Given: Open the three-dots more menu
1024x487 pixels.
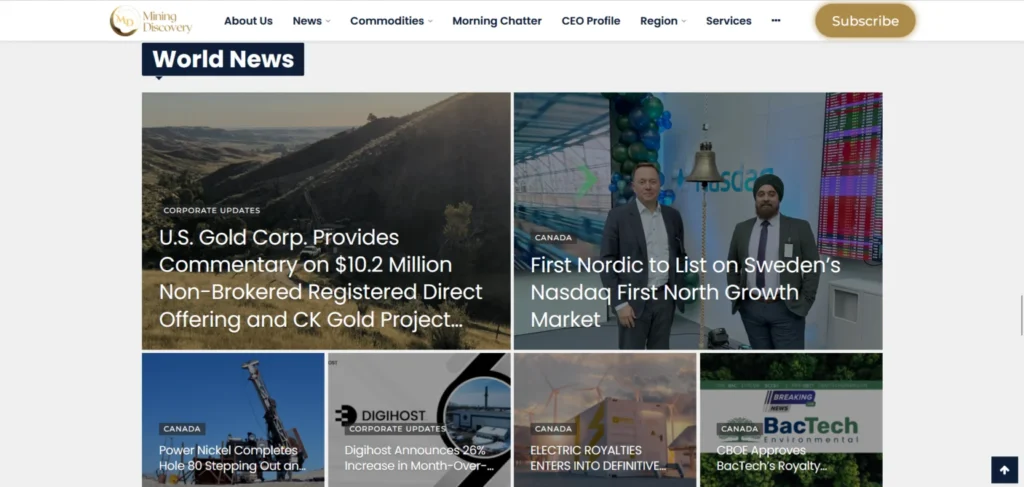Looking at the screenshot, I should tap(776, 21).
